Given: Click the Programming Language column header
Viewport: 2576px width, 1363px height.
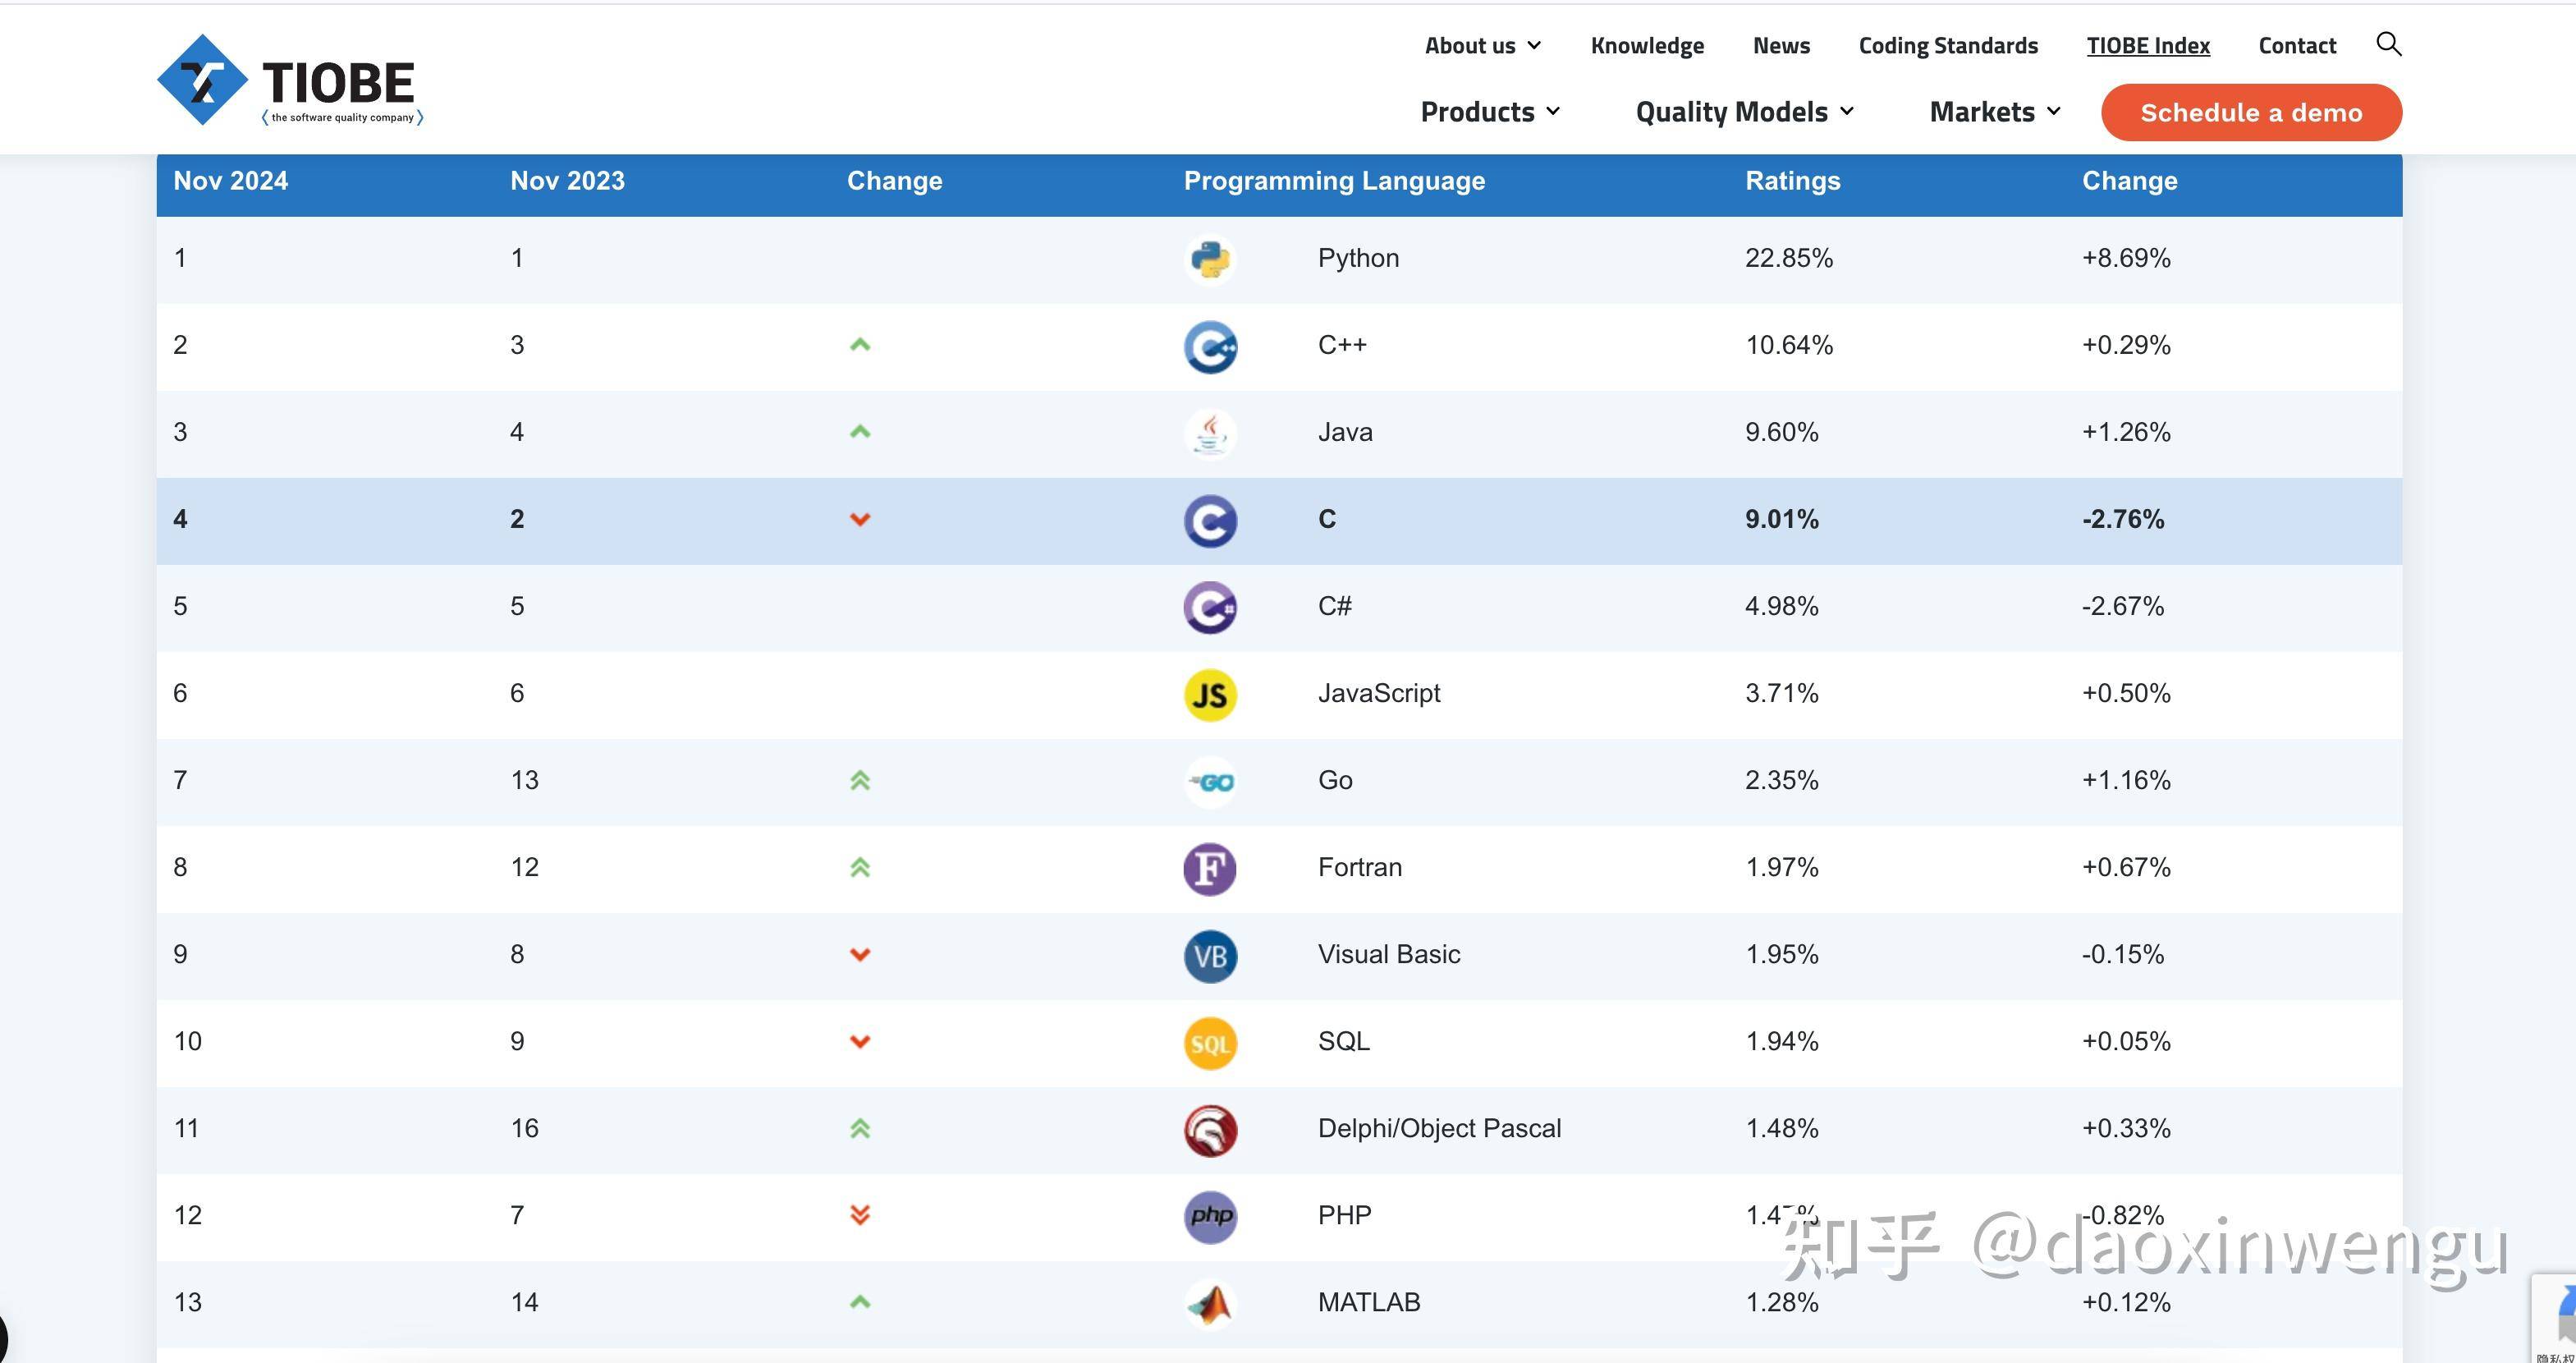Looking at the screenshot, I should [x=1334, y=181].
